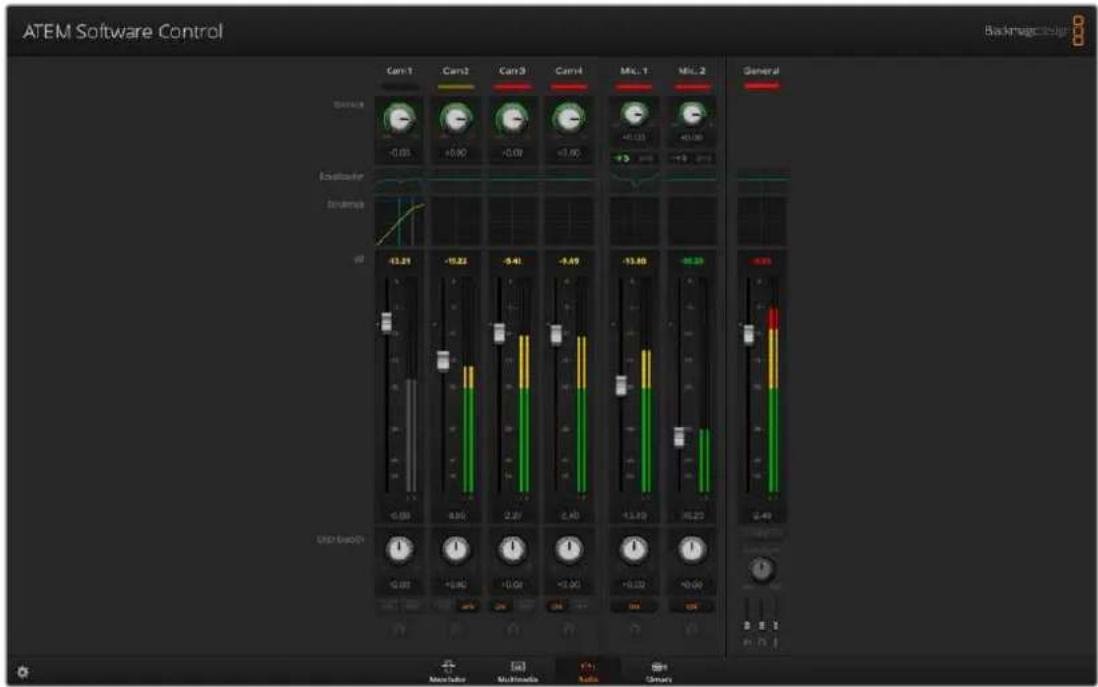Image resolution: width=1098 pixels, height=687 pixels.
Task: Toggle the green-lit button under Mic. 1 gain
Action: pyautogui.click(x=622, y=159)
